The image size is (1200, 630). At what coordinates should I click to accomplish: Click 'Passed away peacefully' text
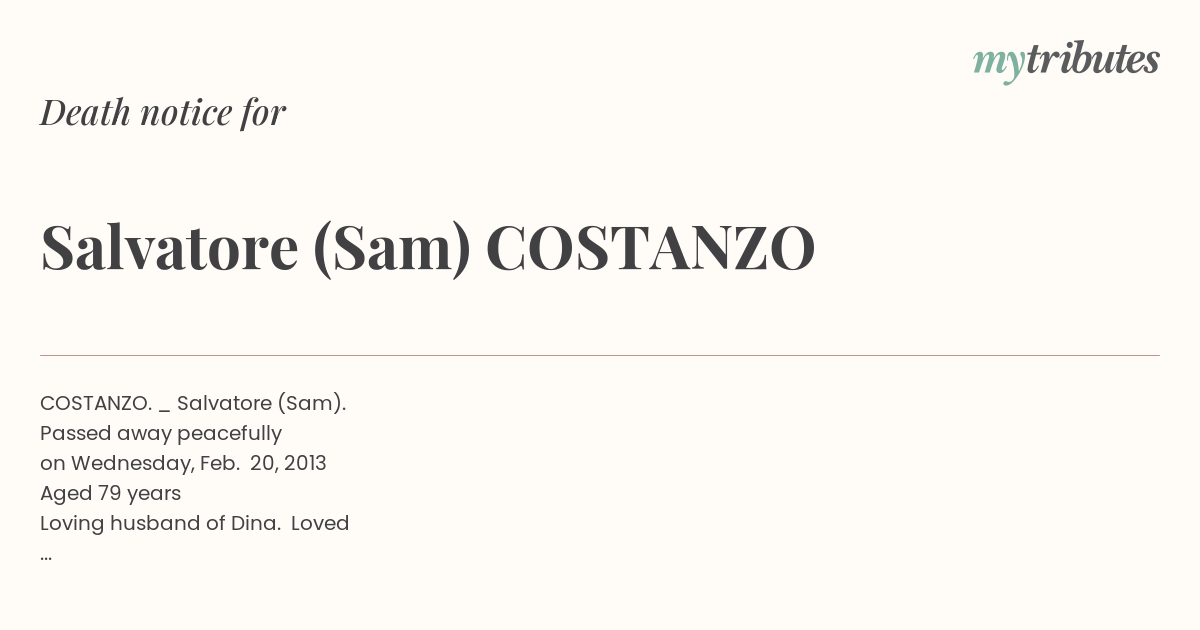[x=161, y=434]
